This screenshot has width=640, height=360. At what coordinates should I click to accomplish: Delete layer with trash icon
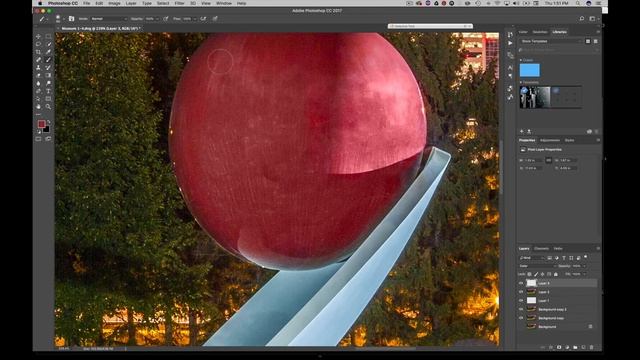tap(591, 347)
